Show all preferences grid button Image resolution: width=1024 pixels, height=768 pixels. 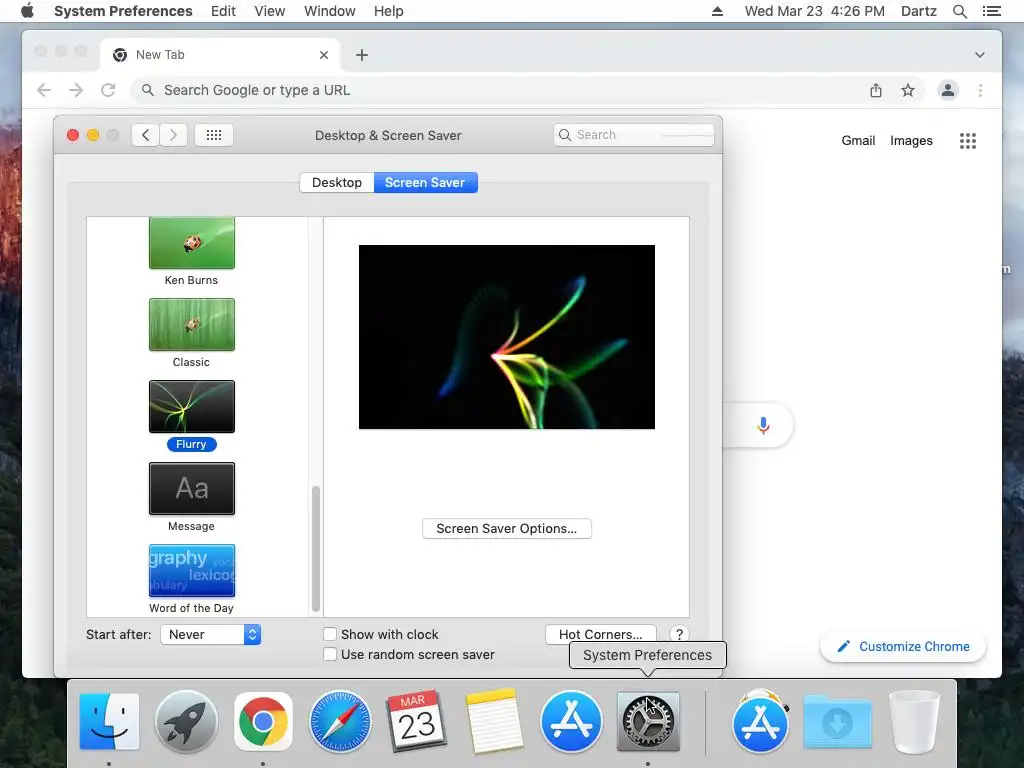pos(214,135)
